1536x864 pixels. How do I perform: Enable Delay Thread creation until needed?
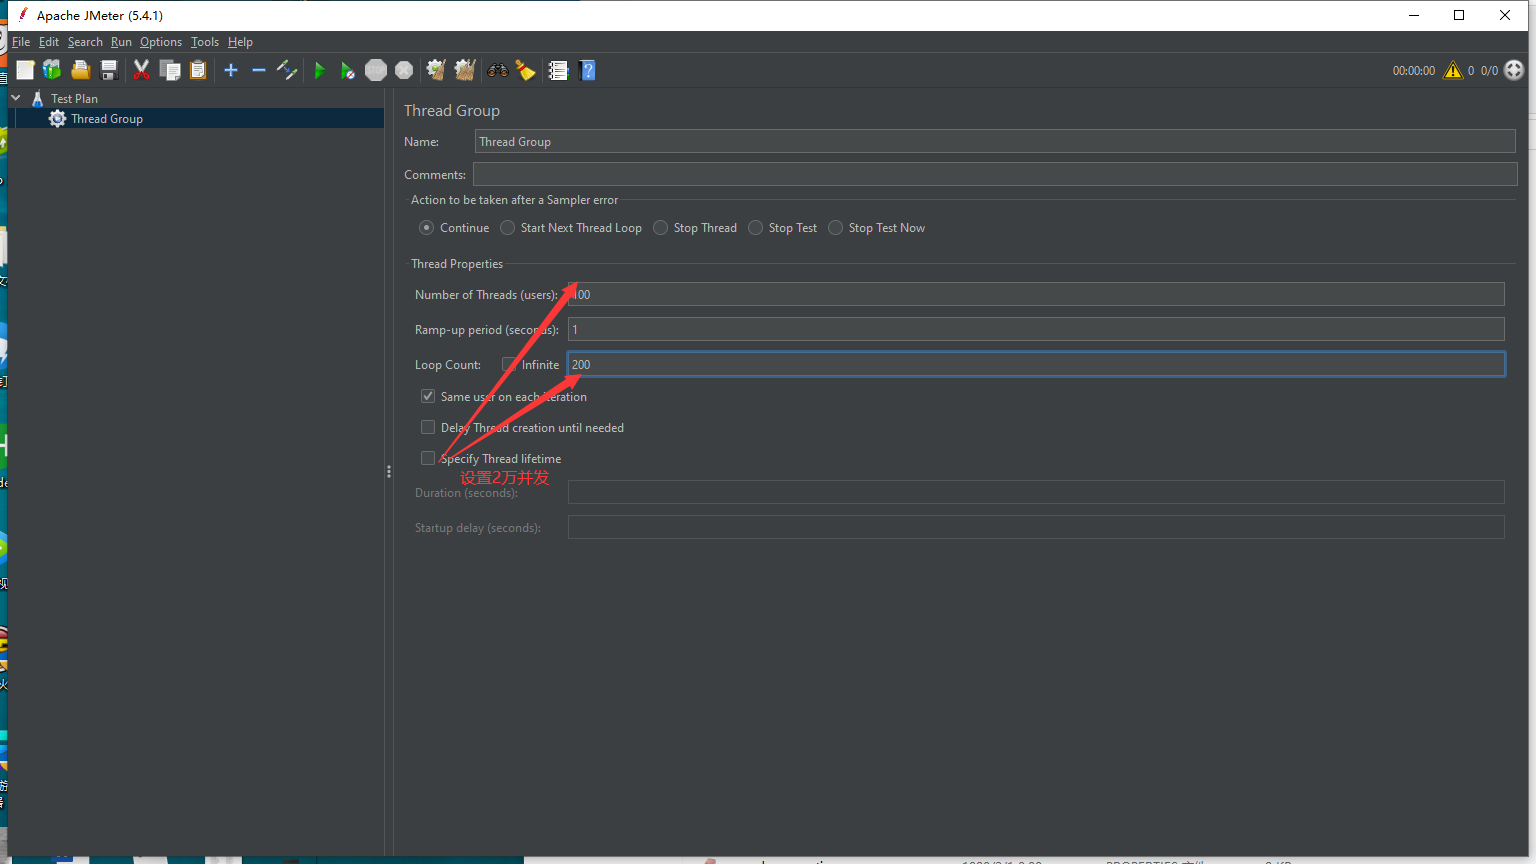point(428,428)
